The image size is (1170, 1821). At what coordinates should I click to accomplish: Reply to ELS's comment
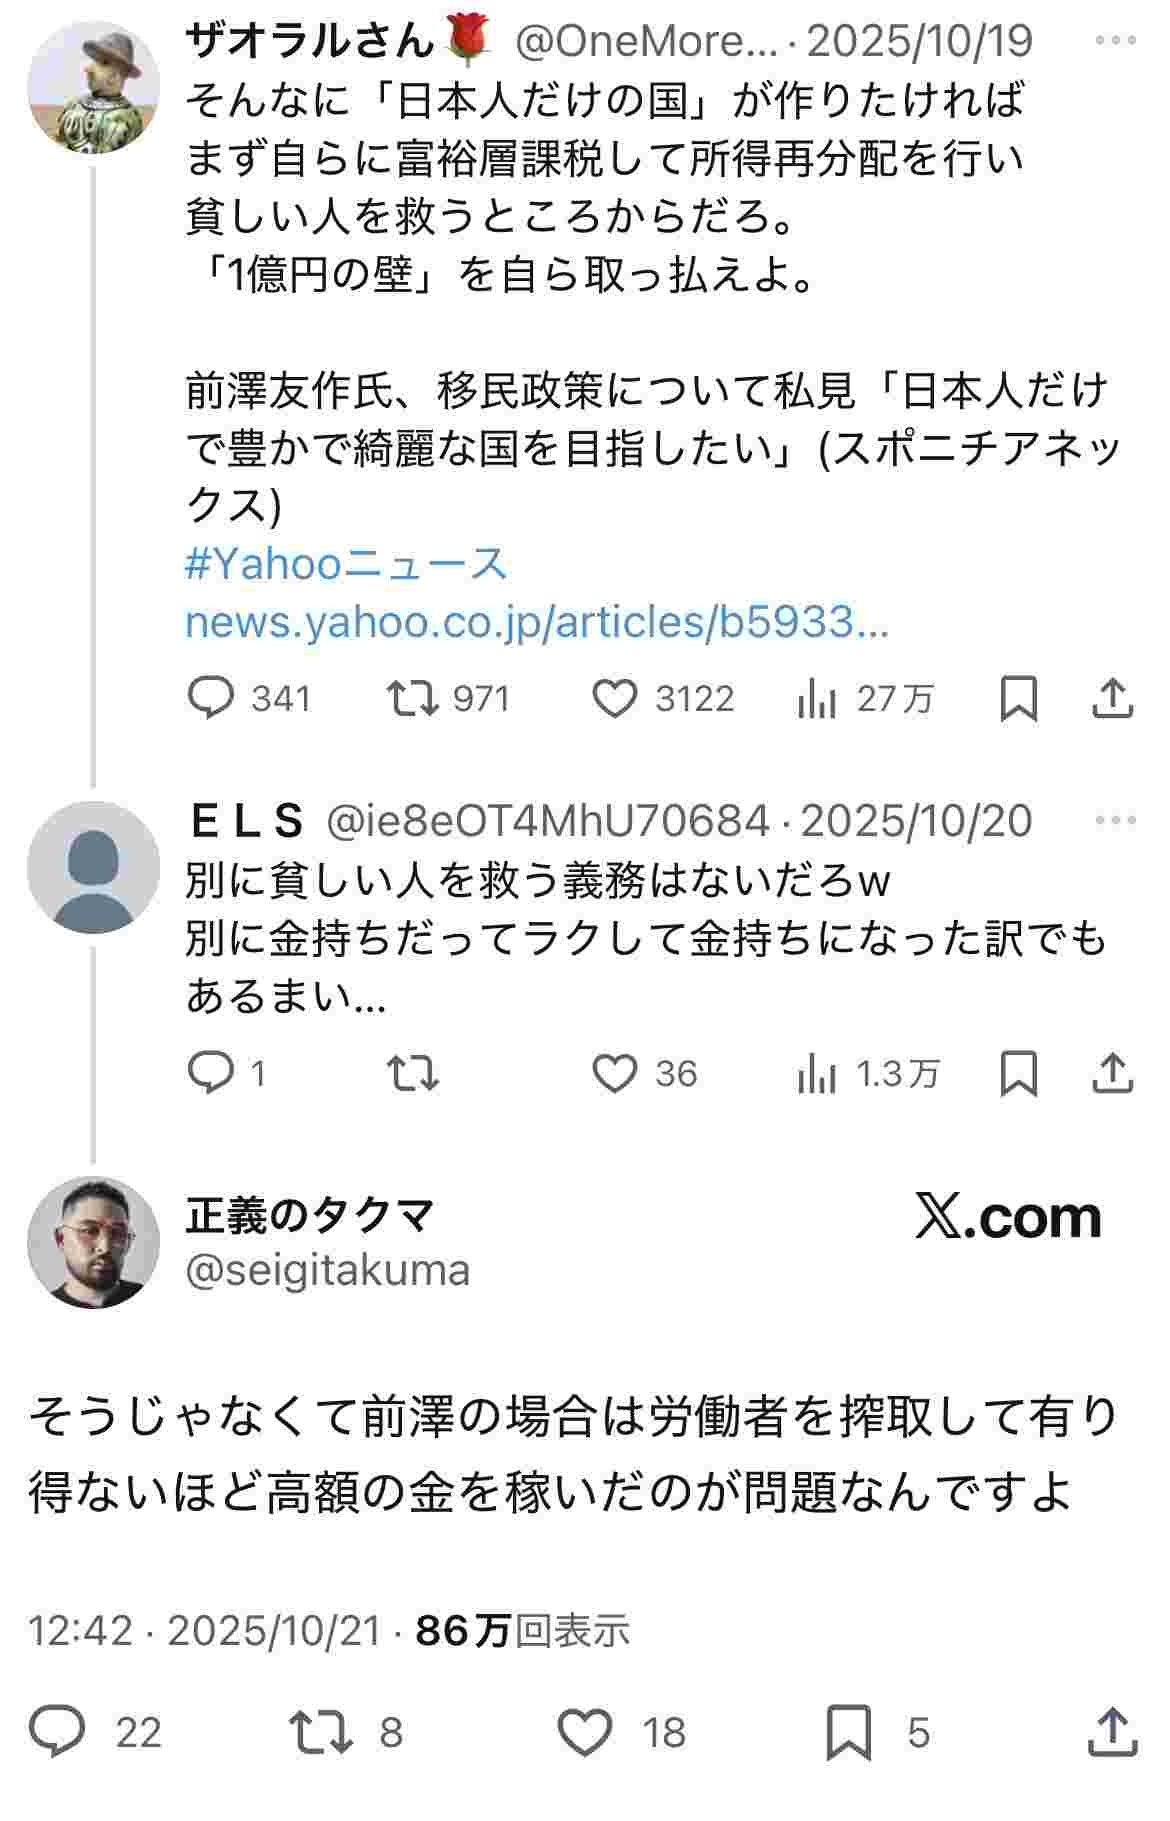211,1073
